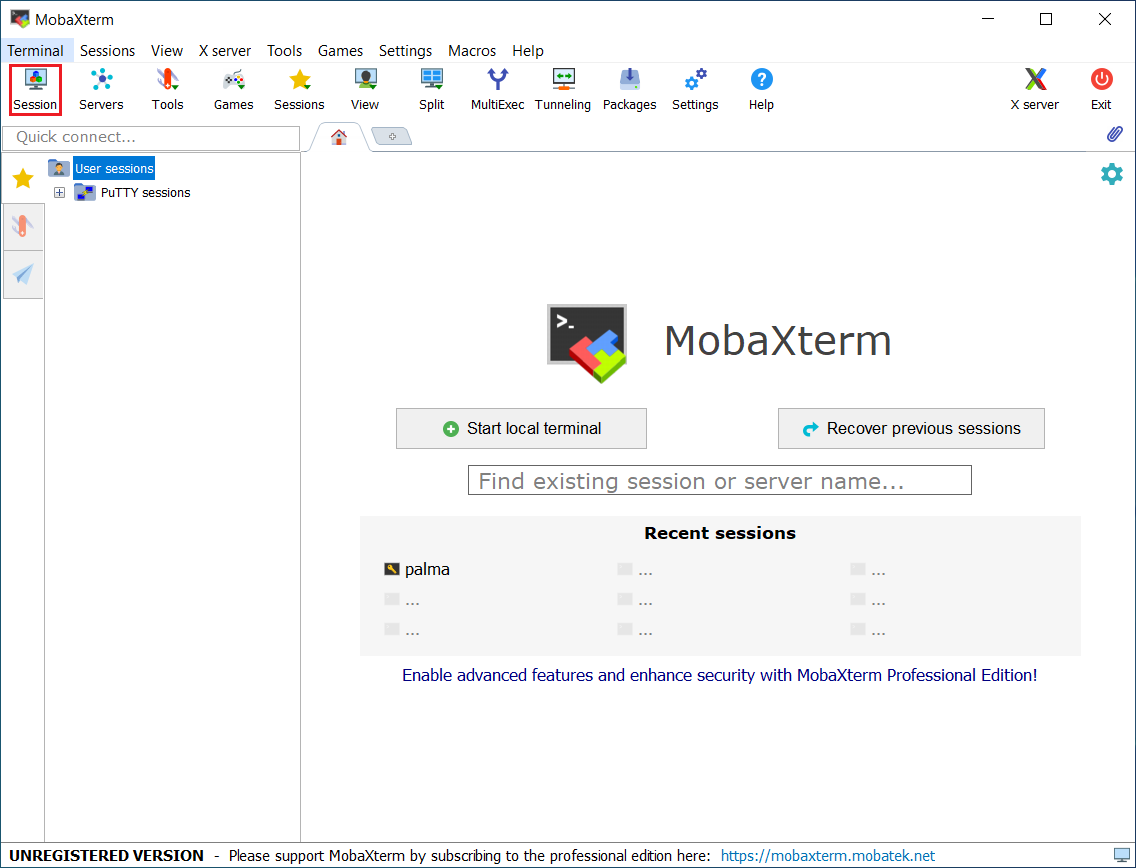Click the Professional Edition promotion link
Image resolution: width=1136 pixels, height=868 pixels.
click(x=719, y=675)
